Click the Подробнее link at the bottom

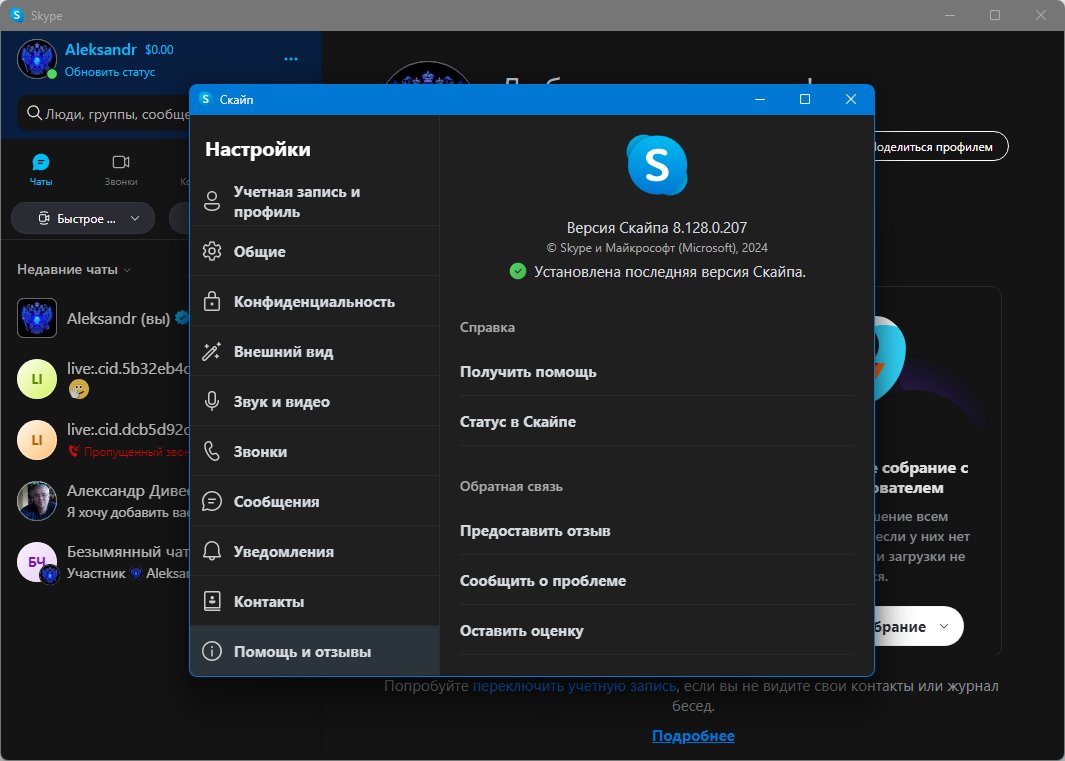click(693, 736)
